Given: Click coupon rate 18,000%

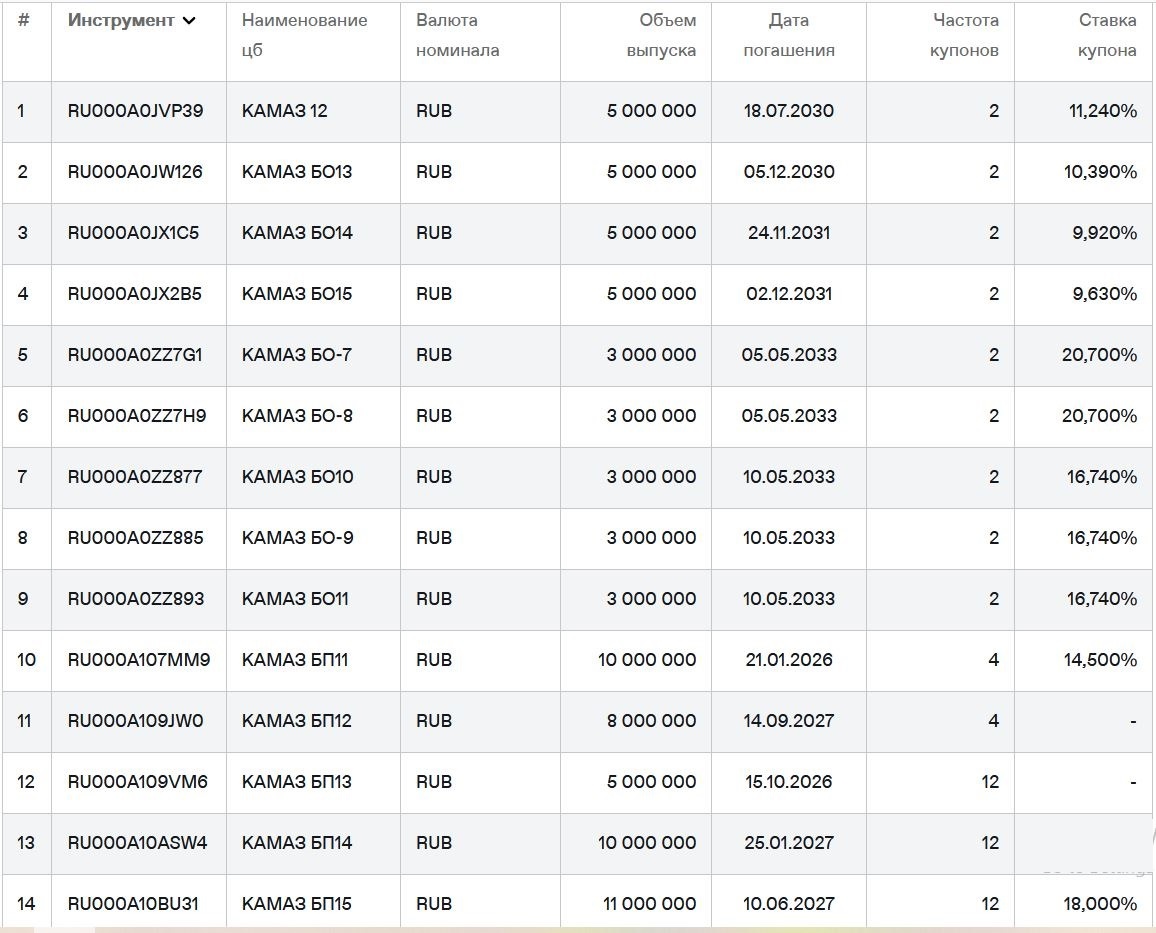Looking at the screenshot, I should [x=1100, y=904].
